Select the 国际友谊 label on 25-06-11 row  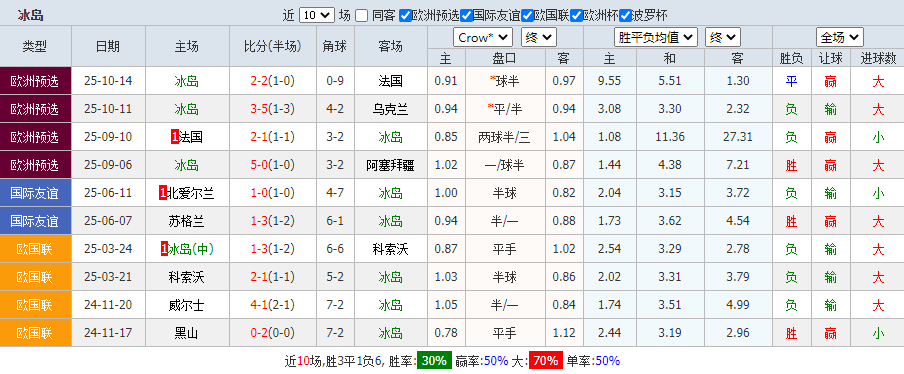pyautogui.click(x=35, y=193)
